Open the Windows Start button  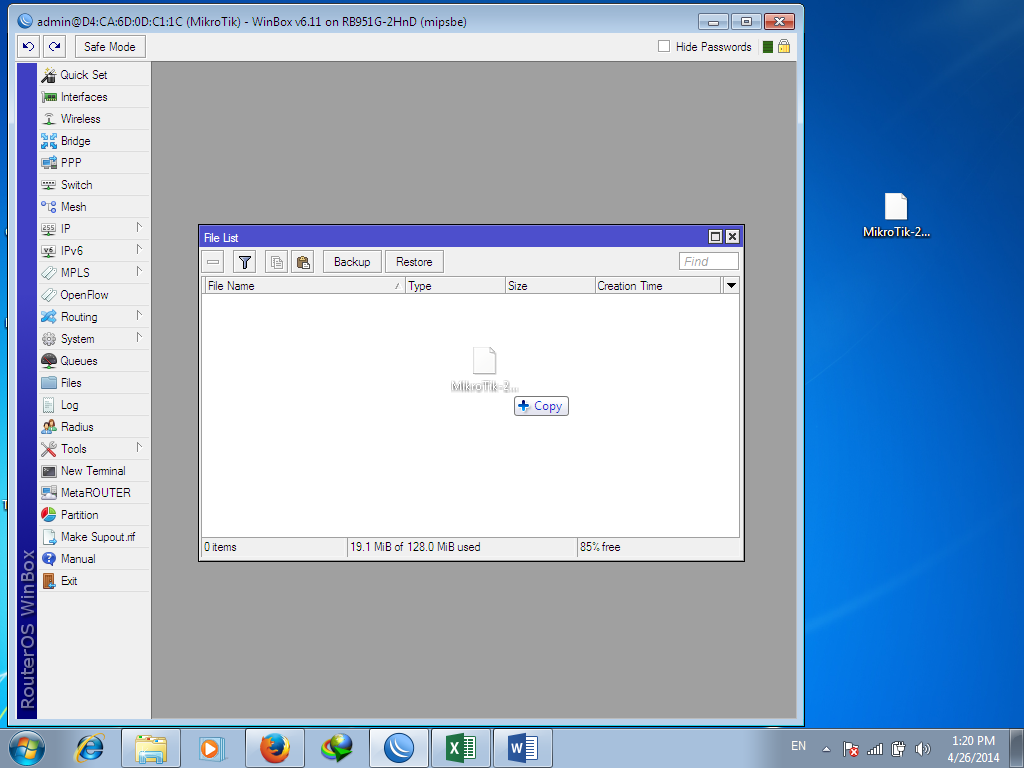(x=27, y=748)
